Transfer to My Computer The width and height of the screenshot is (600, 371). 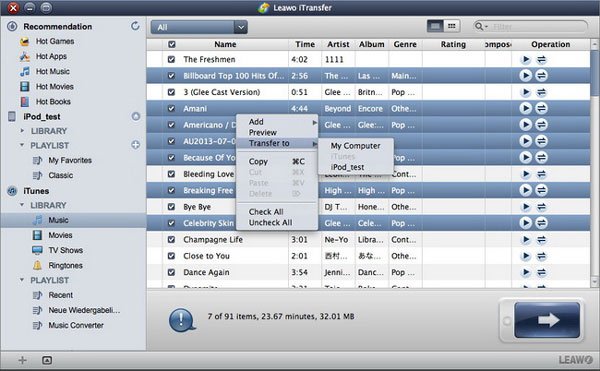(355, 146)
